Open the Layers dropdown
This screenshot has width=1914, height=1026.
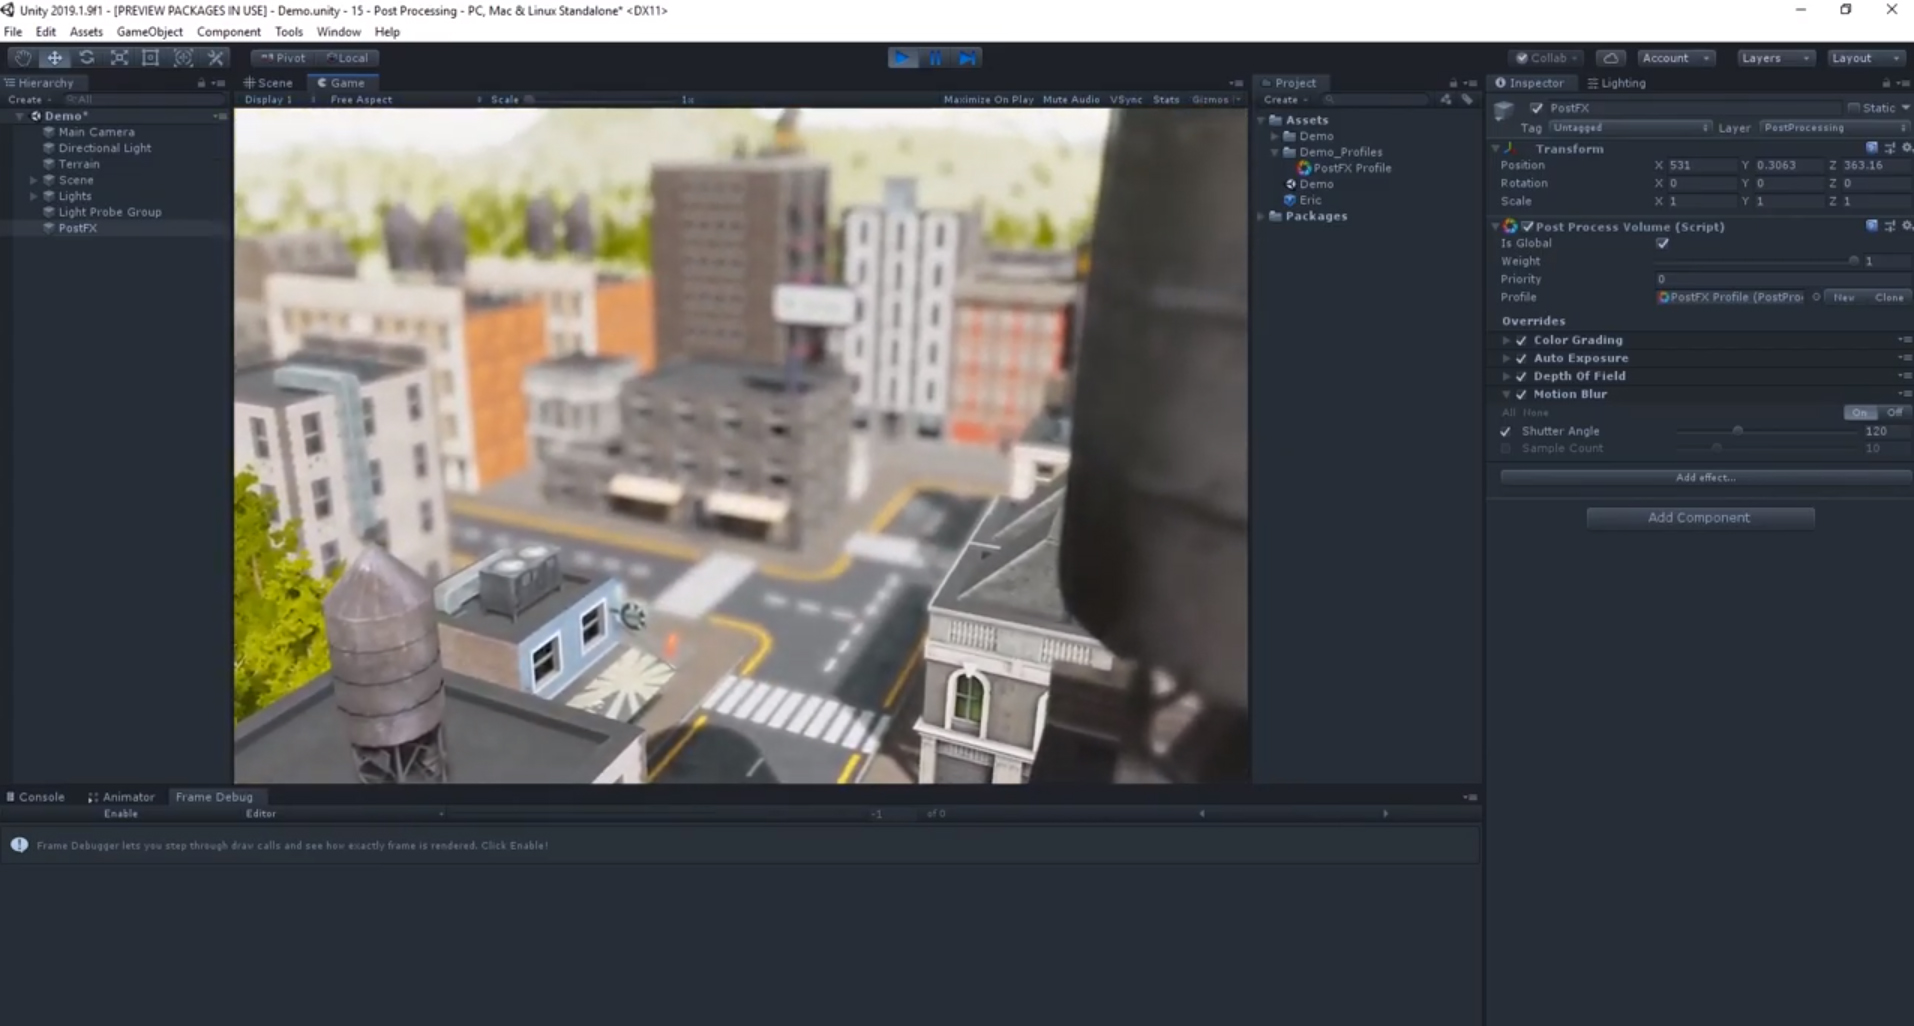(1775, 58)
